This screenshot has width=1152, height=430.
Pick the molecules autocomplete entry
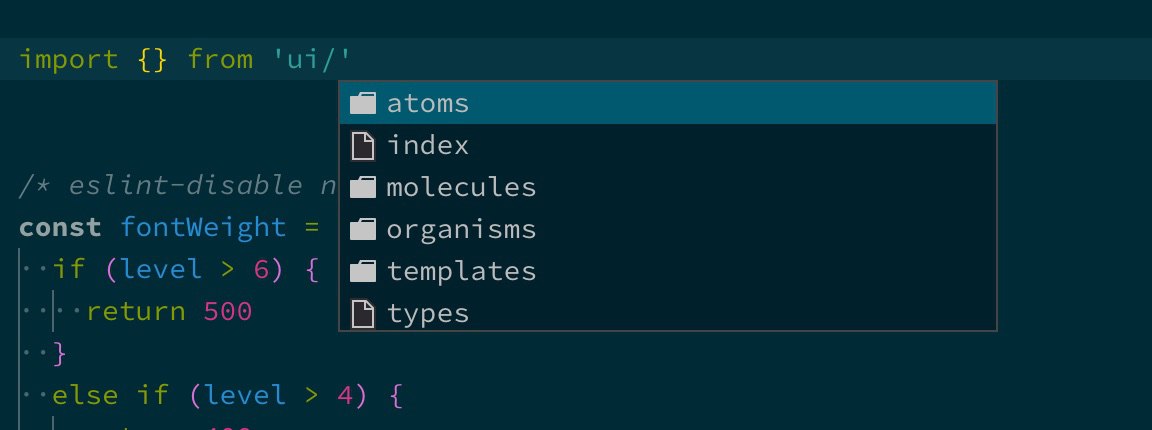point(668,187)
